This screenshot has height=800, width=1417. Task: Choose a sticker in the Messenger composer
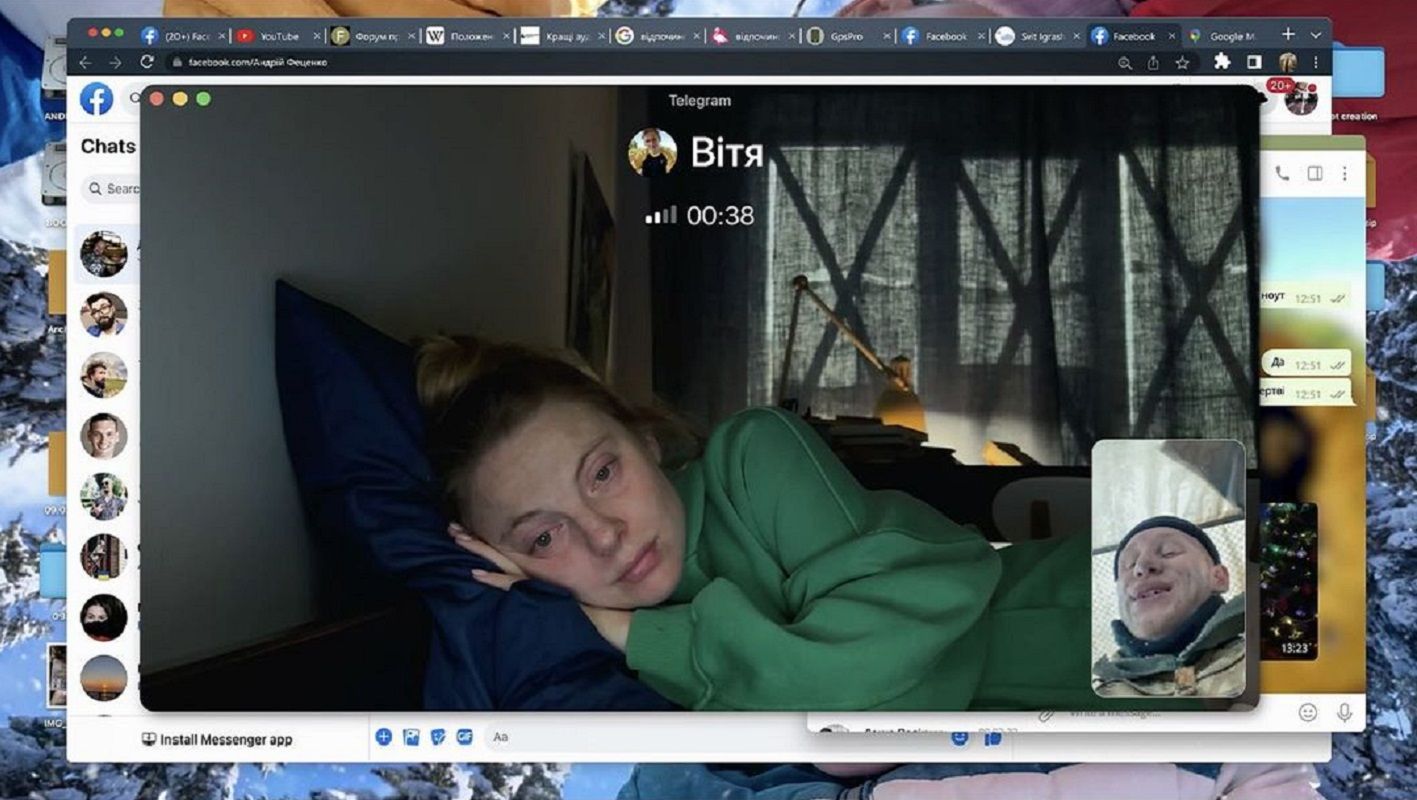coord(437,737)
